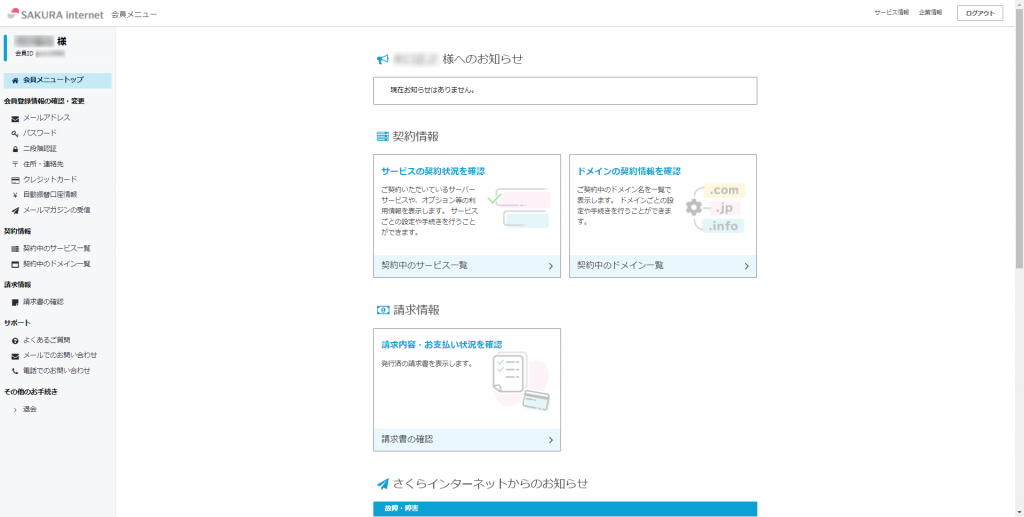Click the yen icon for 自動振替口座情報
Viewport: 1024px width, 517px height.
15,195
